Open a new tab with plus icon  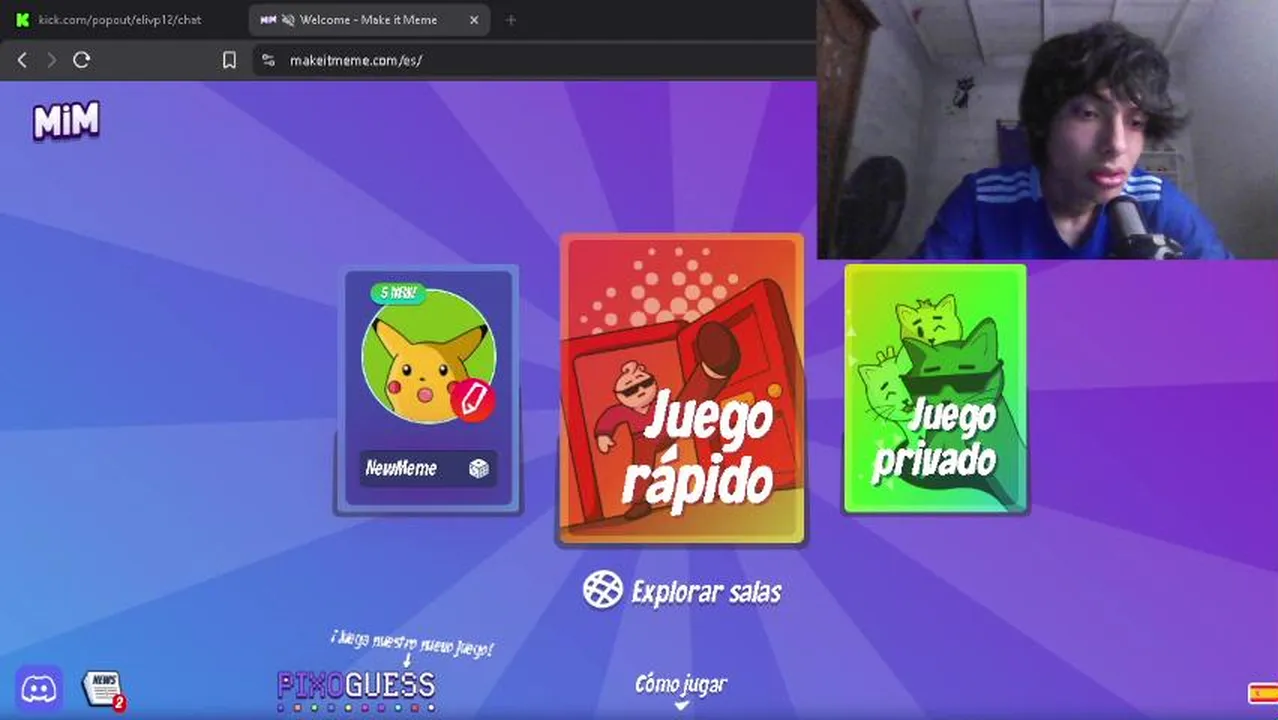(x=511, y=20)
